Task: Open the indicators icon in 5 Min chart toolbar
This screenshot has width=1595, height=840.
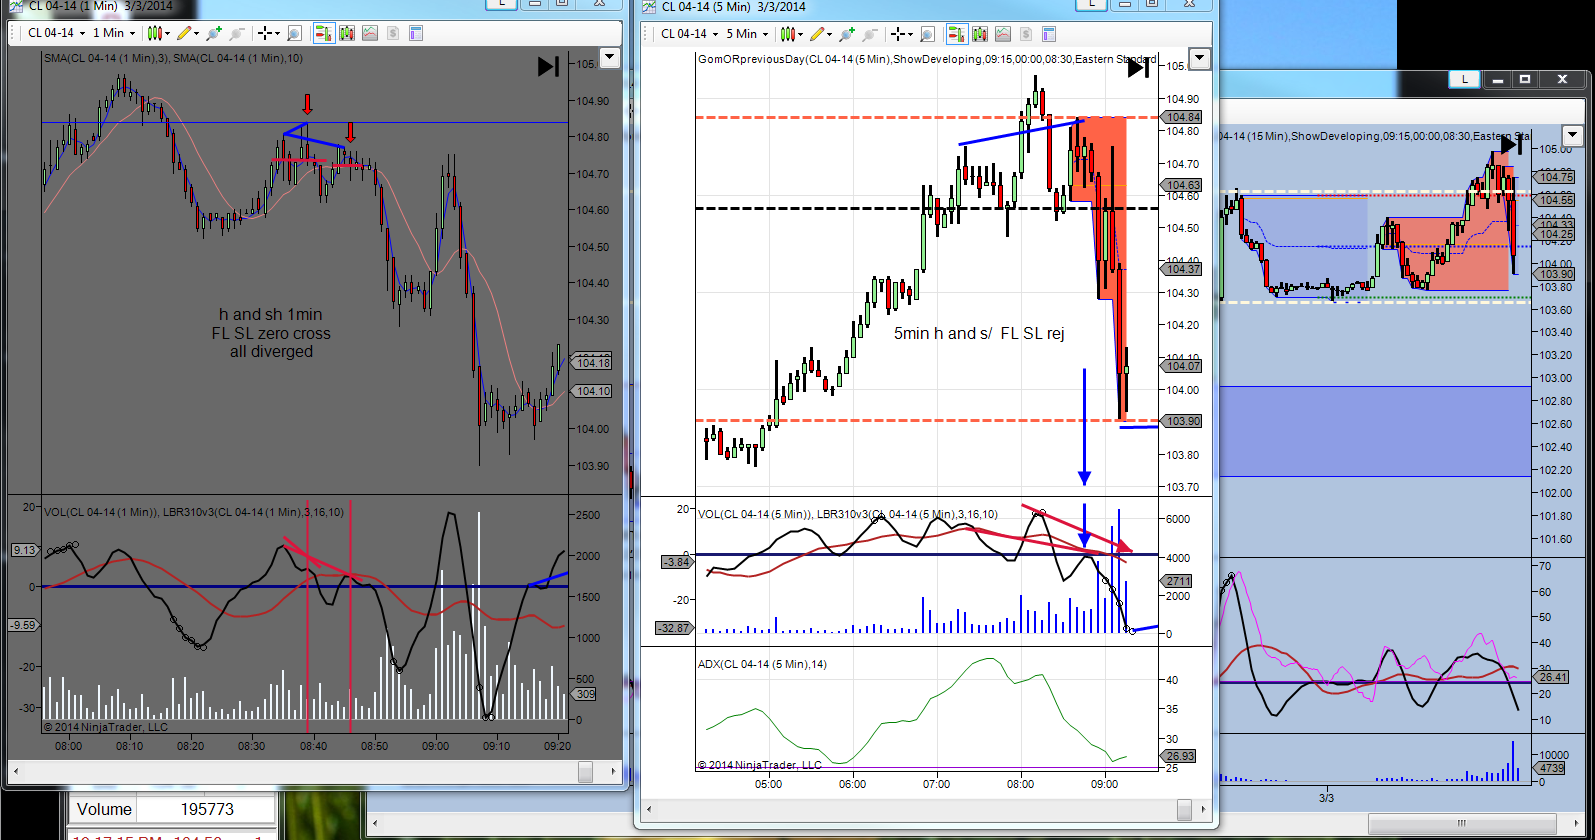Action: pyautogui.click(x=1003, y=34)
